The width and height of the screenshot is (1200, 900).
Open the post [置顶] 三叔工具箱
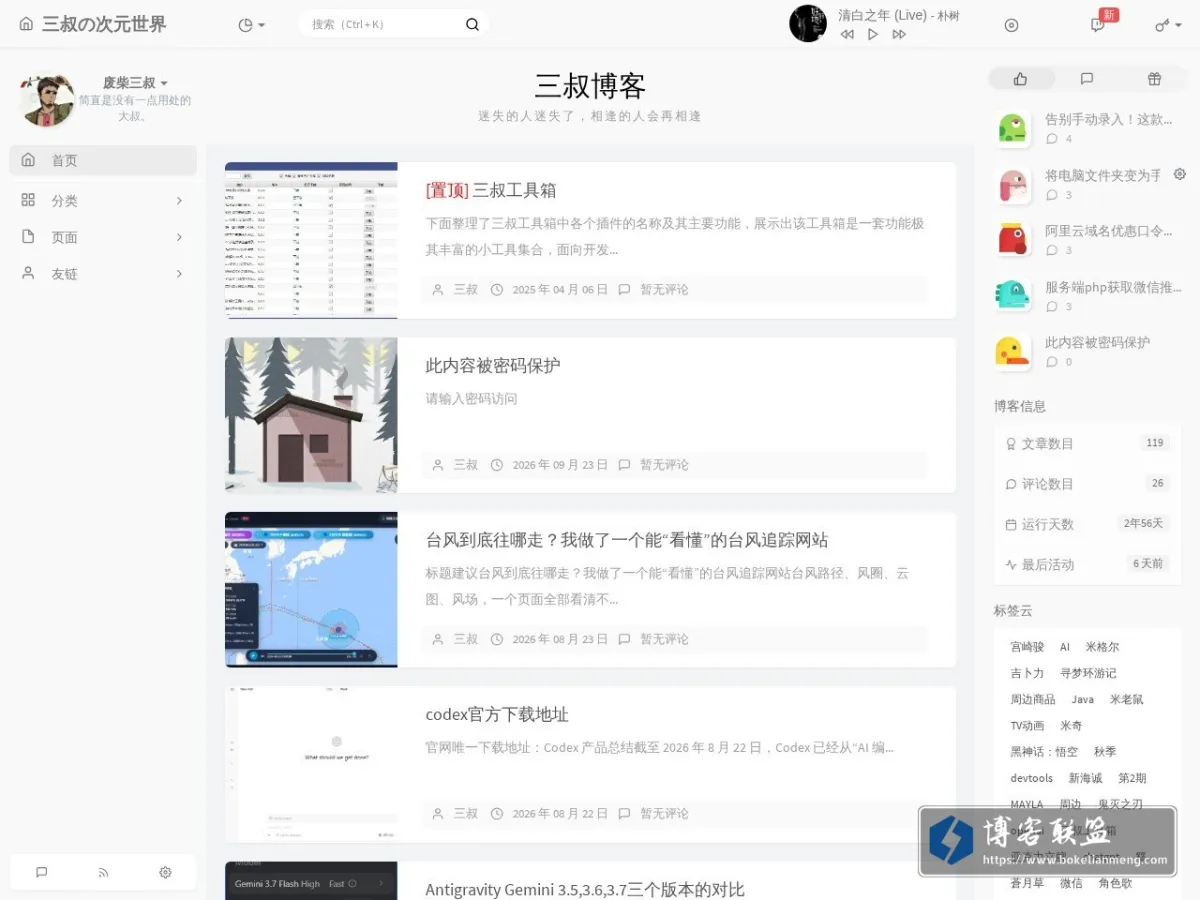pyautogui.click(x=491, y=190)
